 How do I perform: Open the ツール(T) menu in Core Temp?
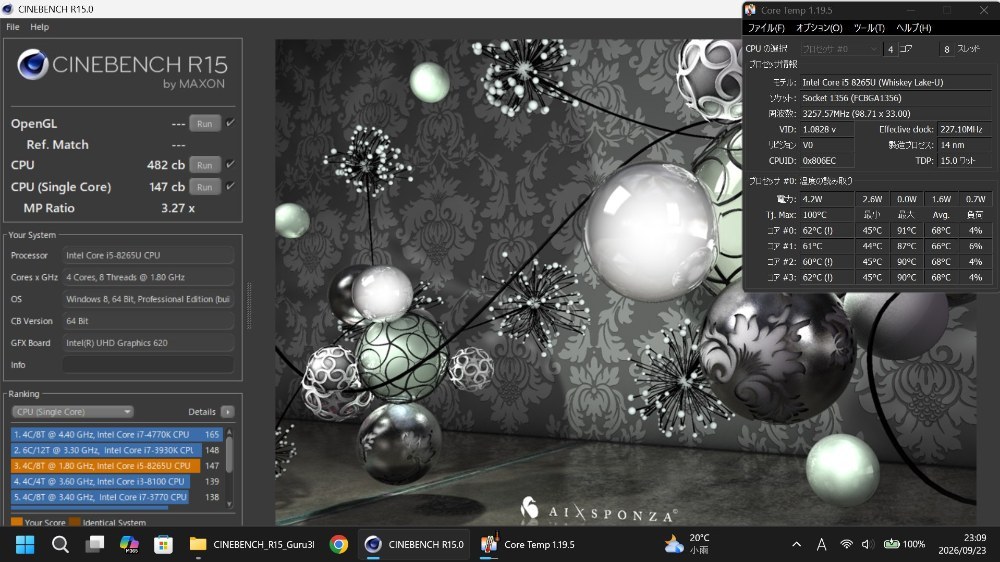[x=869, y=28]
